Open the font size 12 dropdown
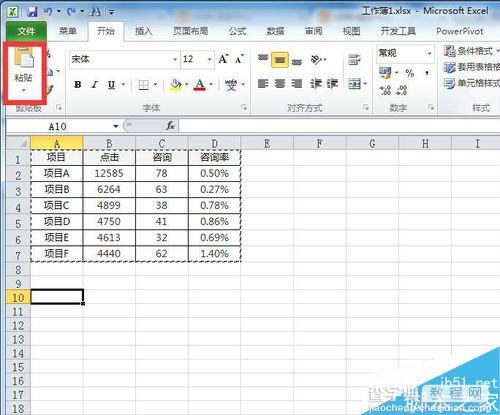Image resolution: width=500 pixels, height=415 pixels. (209, 60)
